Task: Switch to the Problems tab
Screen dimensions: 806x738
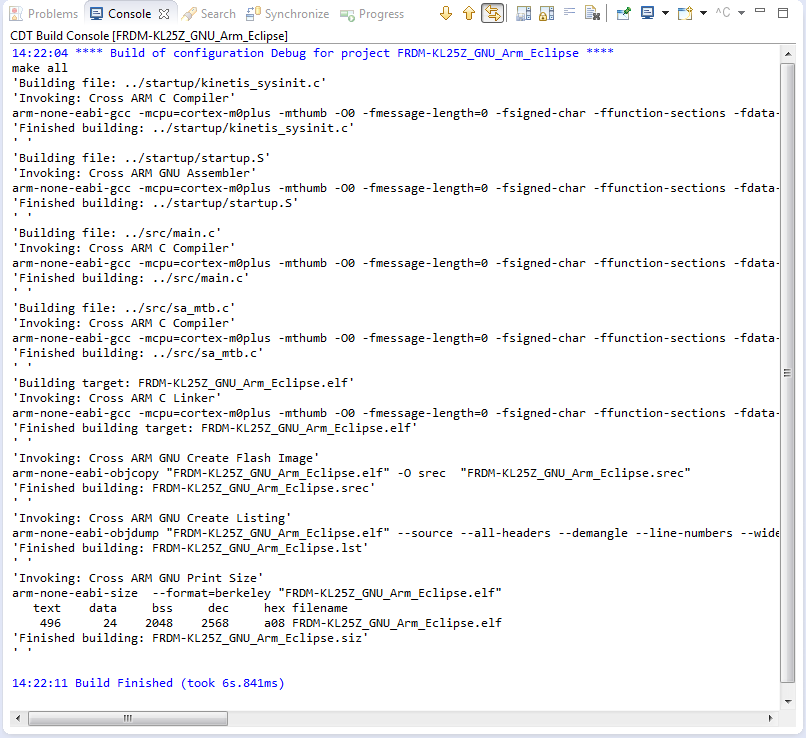Action: tap(44, 14)
